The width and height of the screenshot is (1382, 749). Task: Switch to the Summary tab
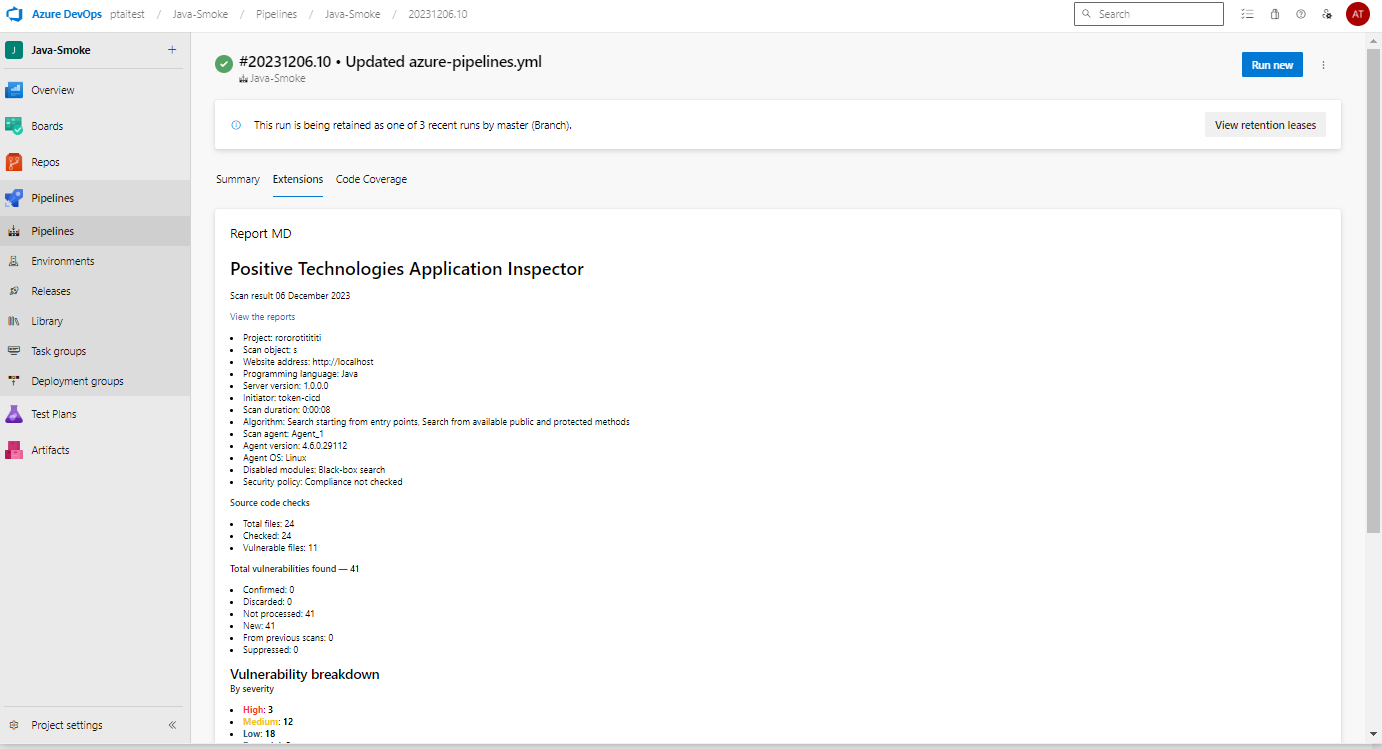point(237,179)
